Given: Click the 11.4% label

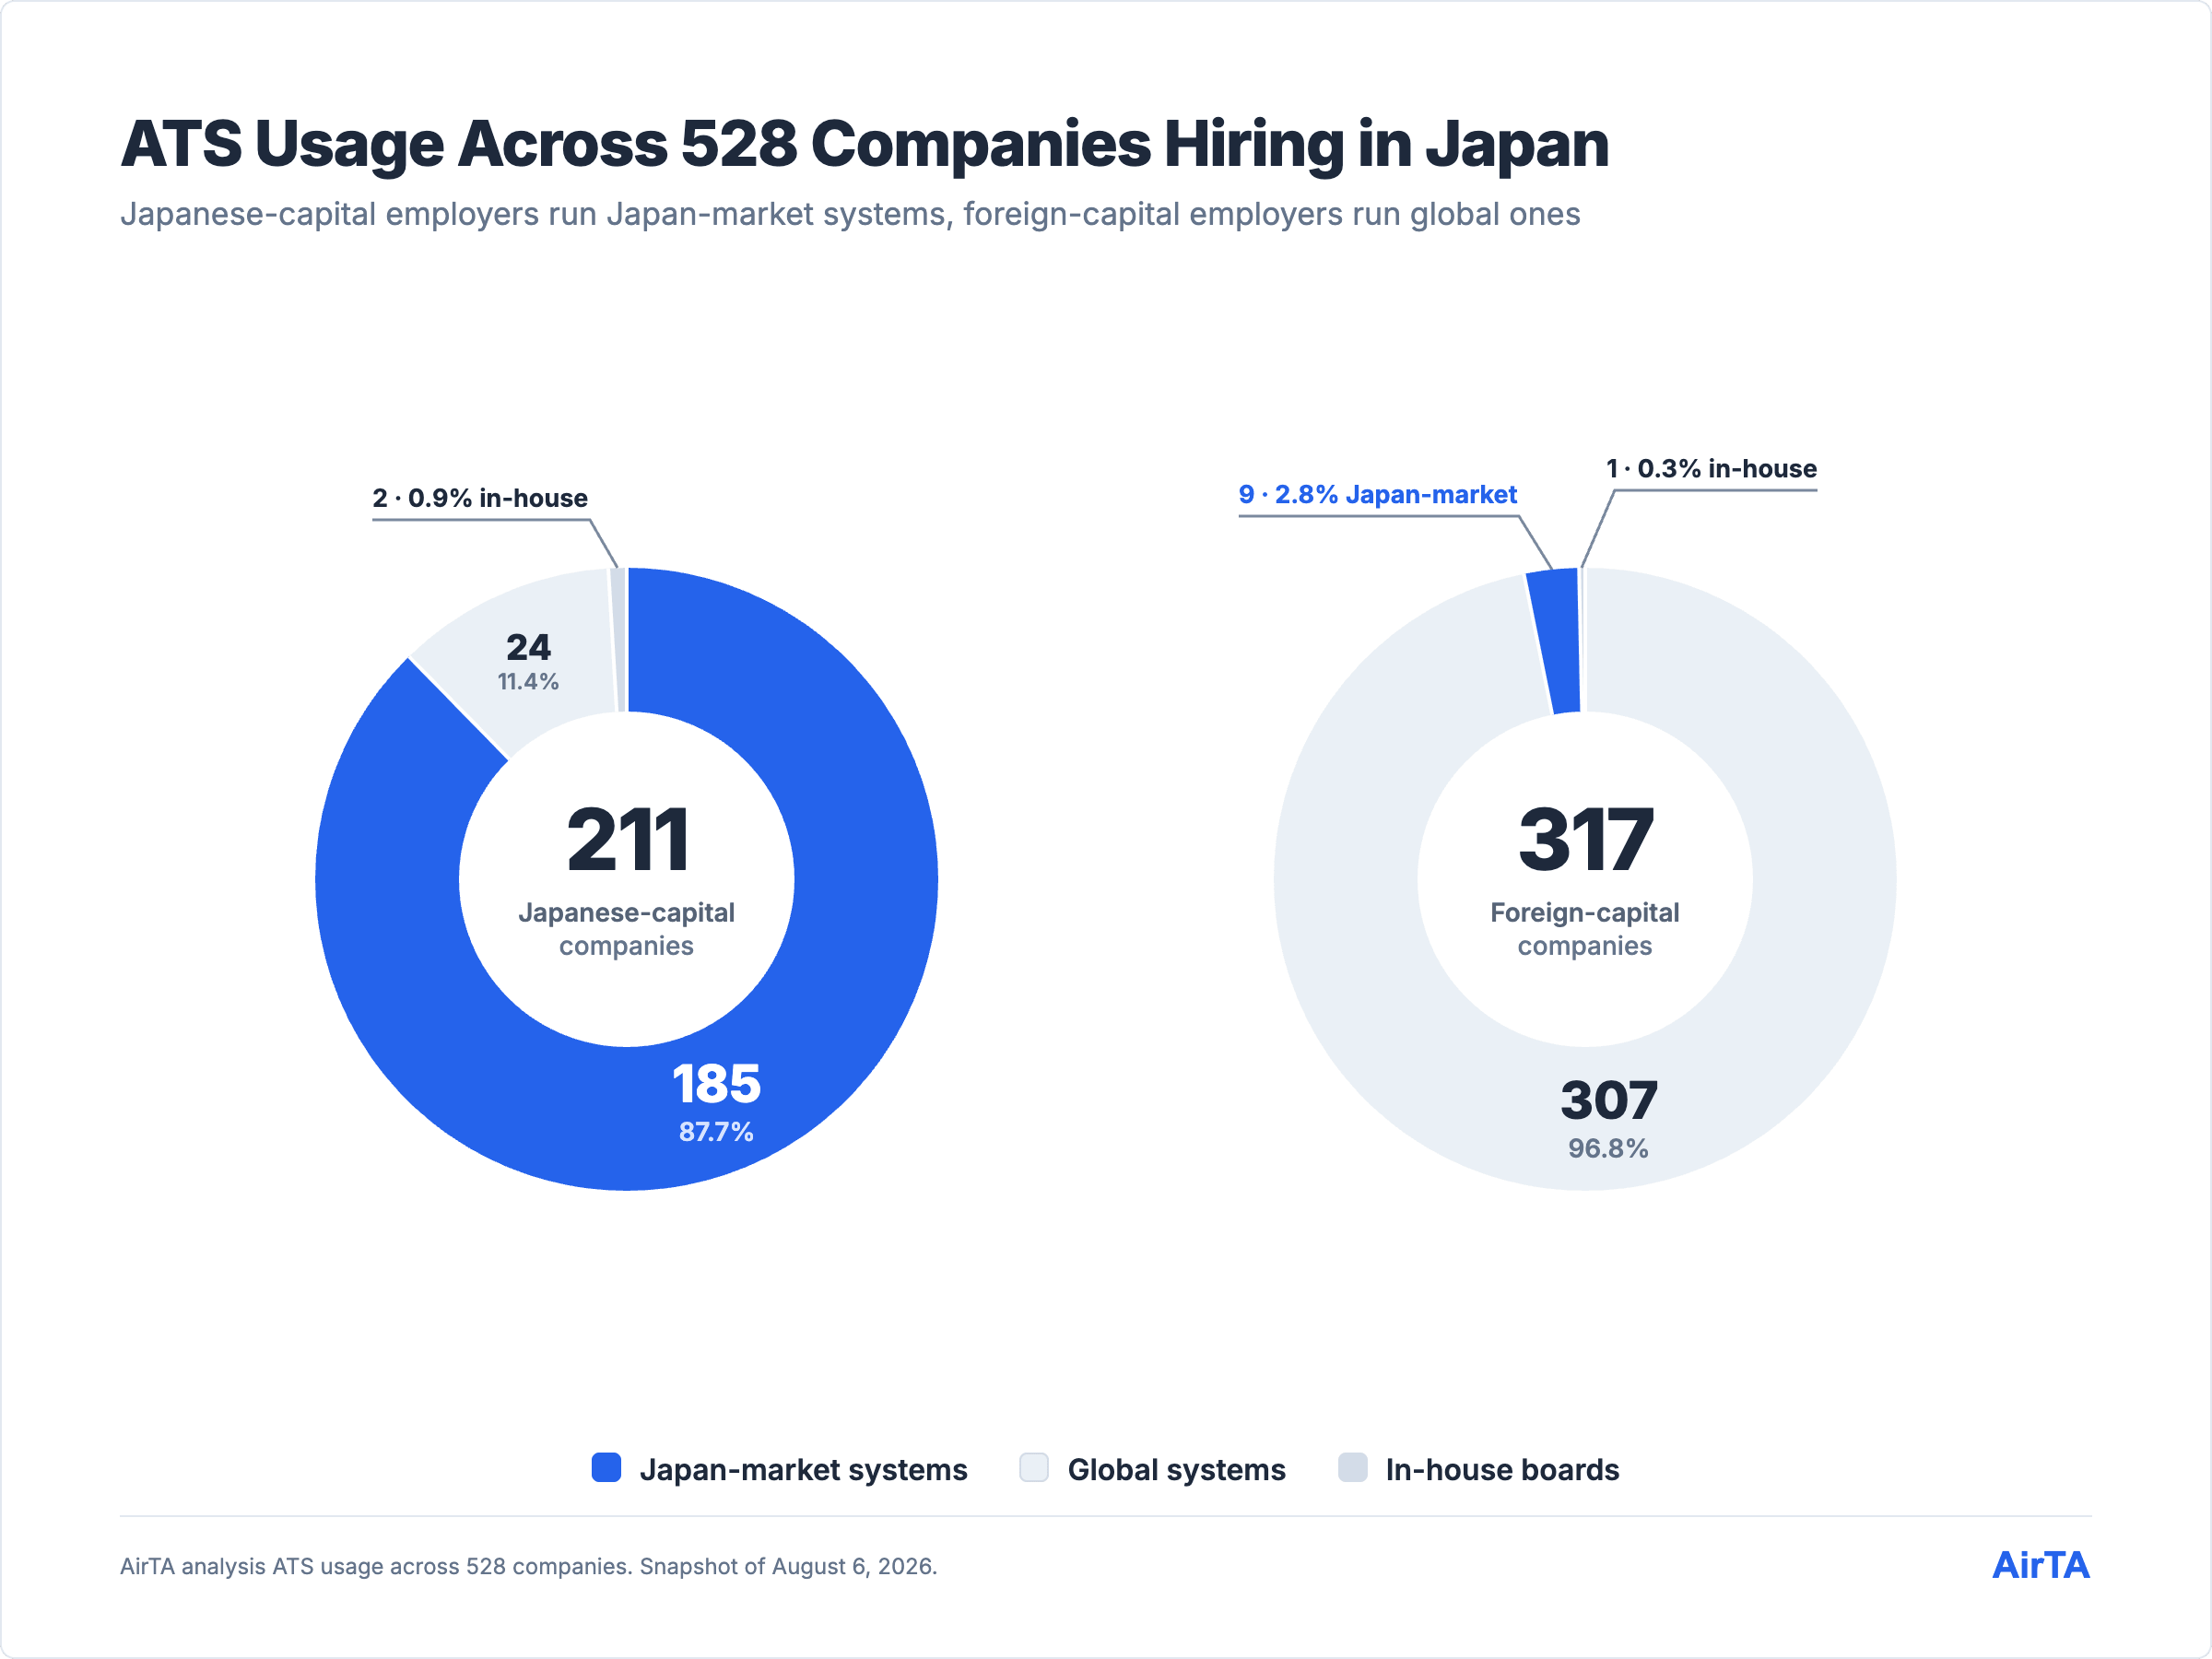Looking at the screenshot, I should click(x=528, y=682).
